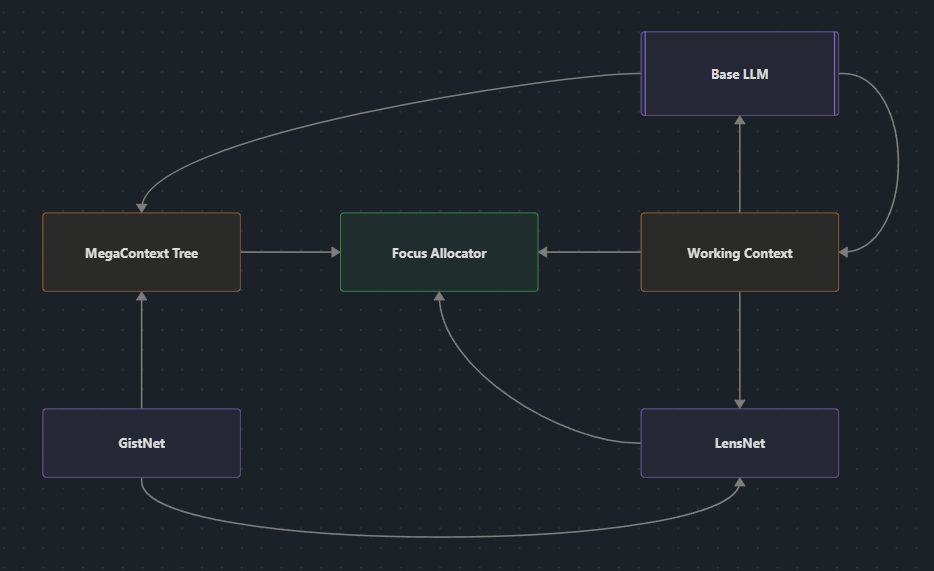The image size is (934, 571).
Task: Click the arrowhead entering the bottom of LensNet
Action: (x=740, y=484)
